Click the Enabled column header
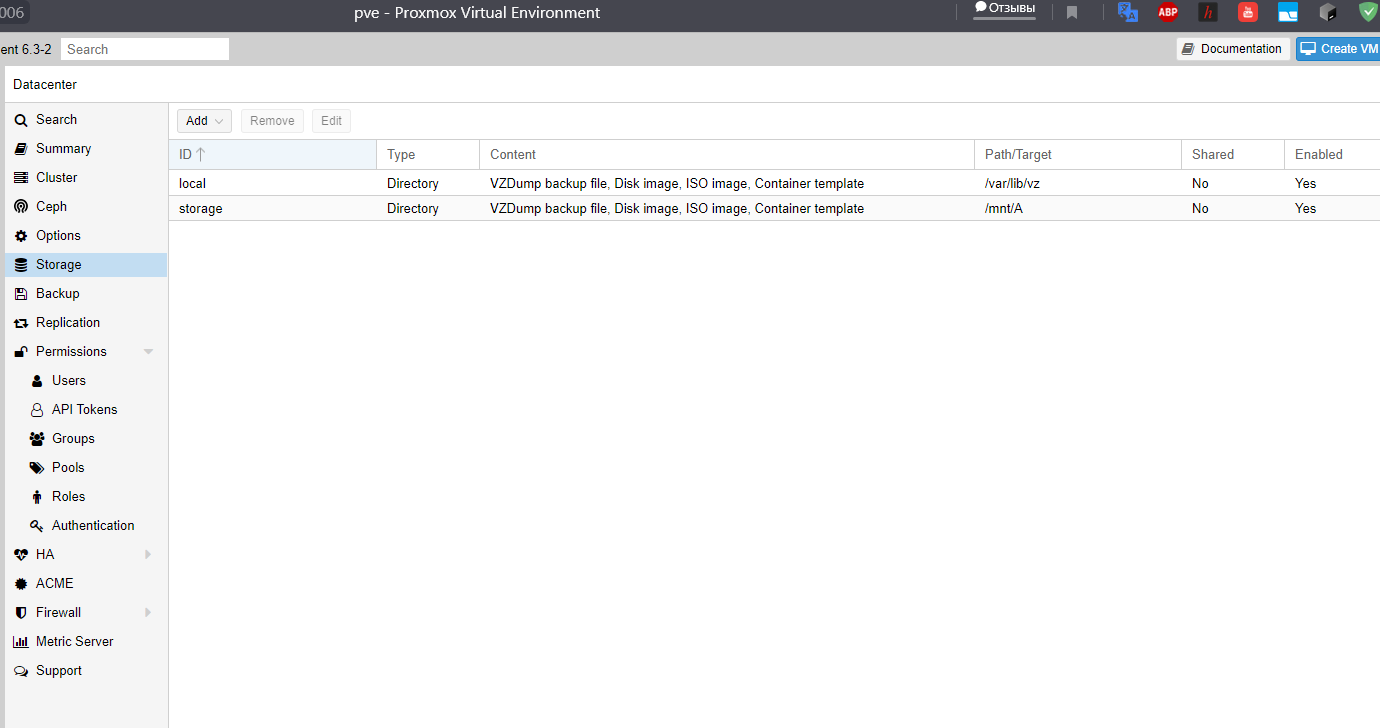The width and height of the screenshot is (1380, 728). coord(1332,155)
